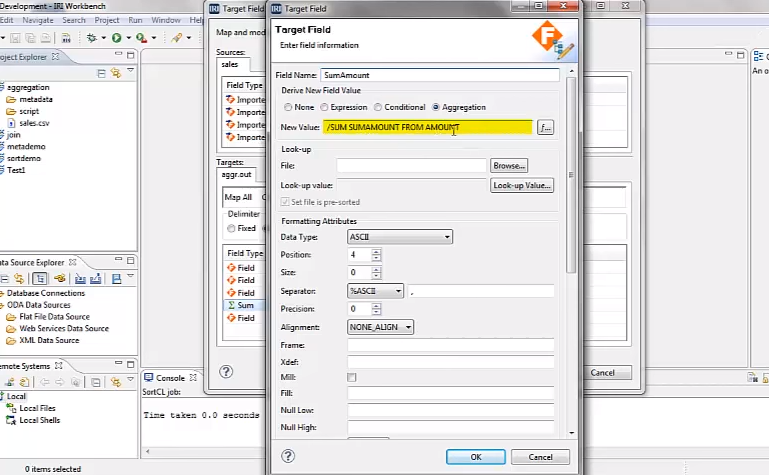Image resolution: width=769 pixels, height=475 pixels.
Task: Select the sales sources tab
Action: (x=230, y=64)
